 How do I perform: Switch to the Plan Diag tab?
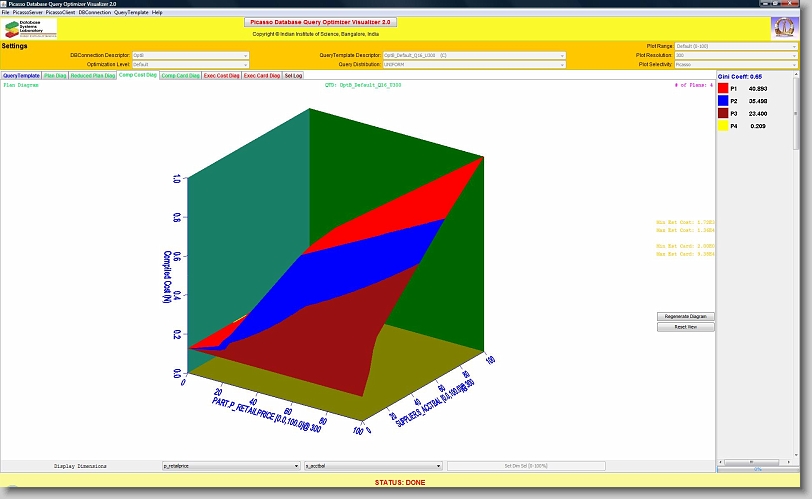point(56,75)
